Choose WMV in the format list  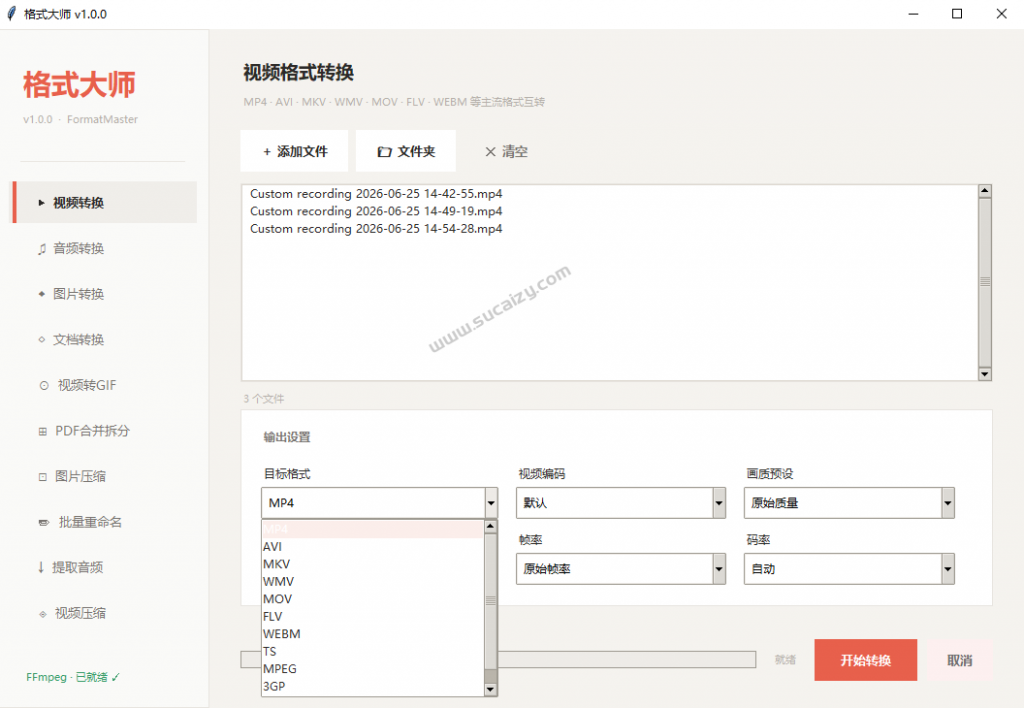pos(373,581)
